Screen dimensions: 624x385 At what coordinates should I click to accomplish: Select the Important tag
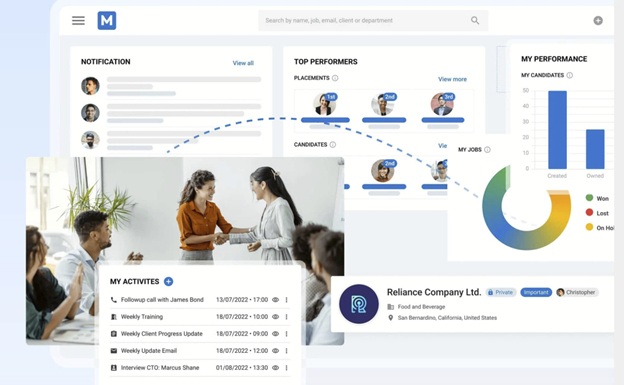pos(536,292)
